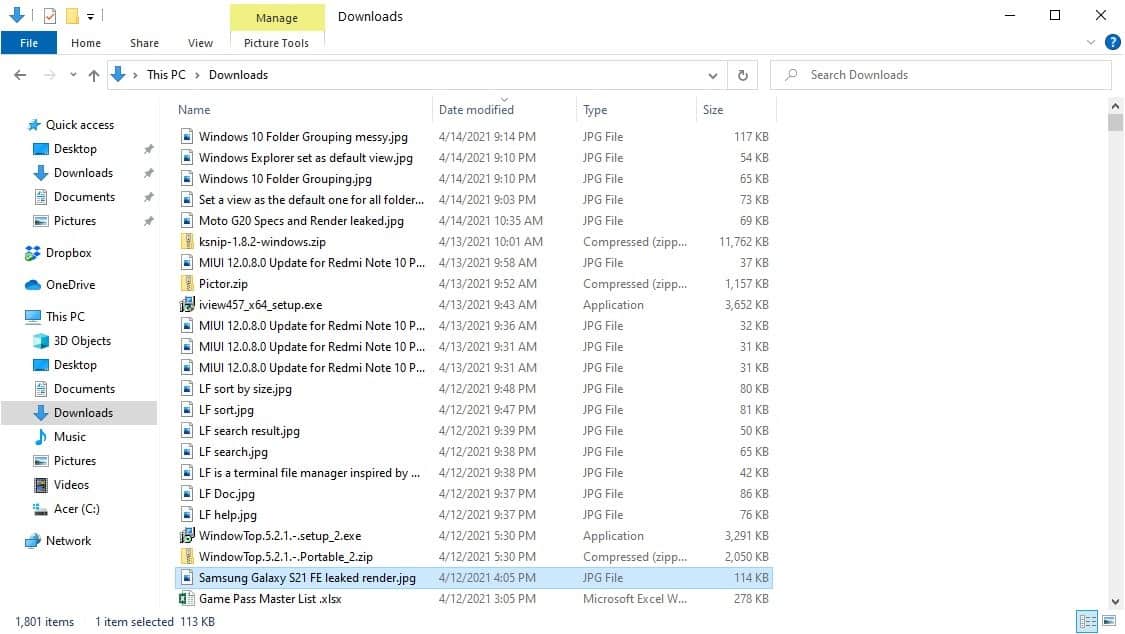Open pinned Pictures under Quick access
This screenshot has width=1125, height=634.
[75, 221]
